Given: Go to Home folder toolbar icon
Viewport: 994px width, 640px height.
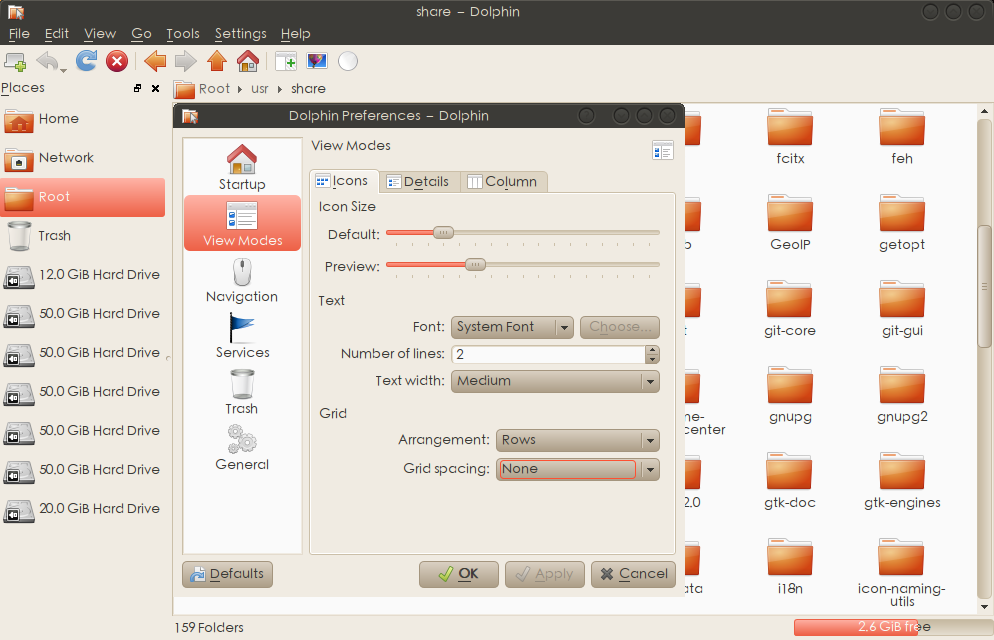Looking at the screenshot, I should (248, 61).
